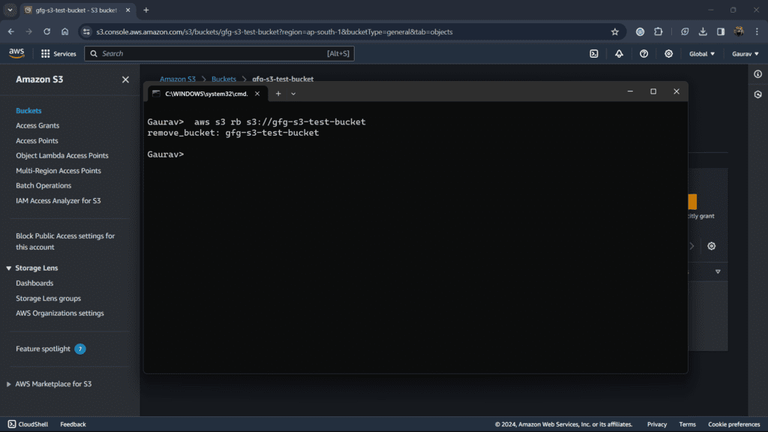Open Block Public Access settings for this account
This screenshot has width=768, height=432.
coord(65,241)
